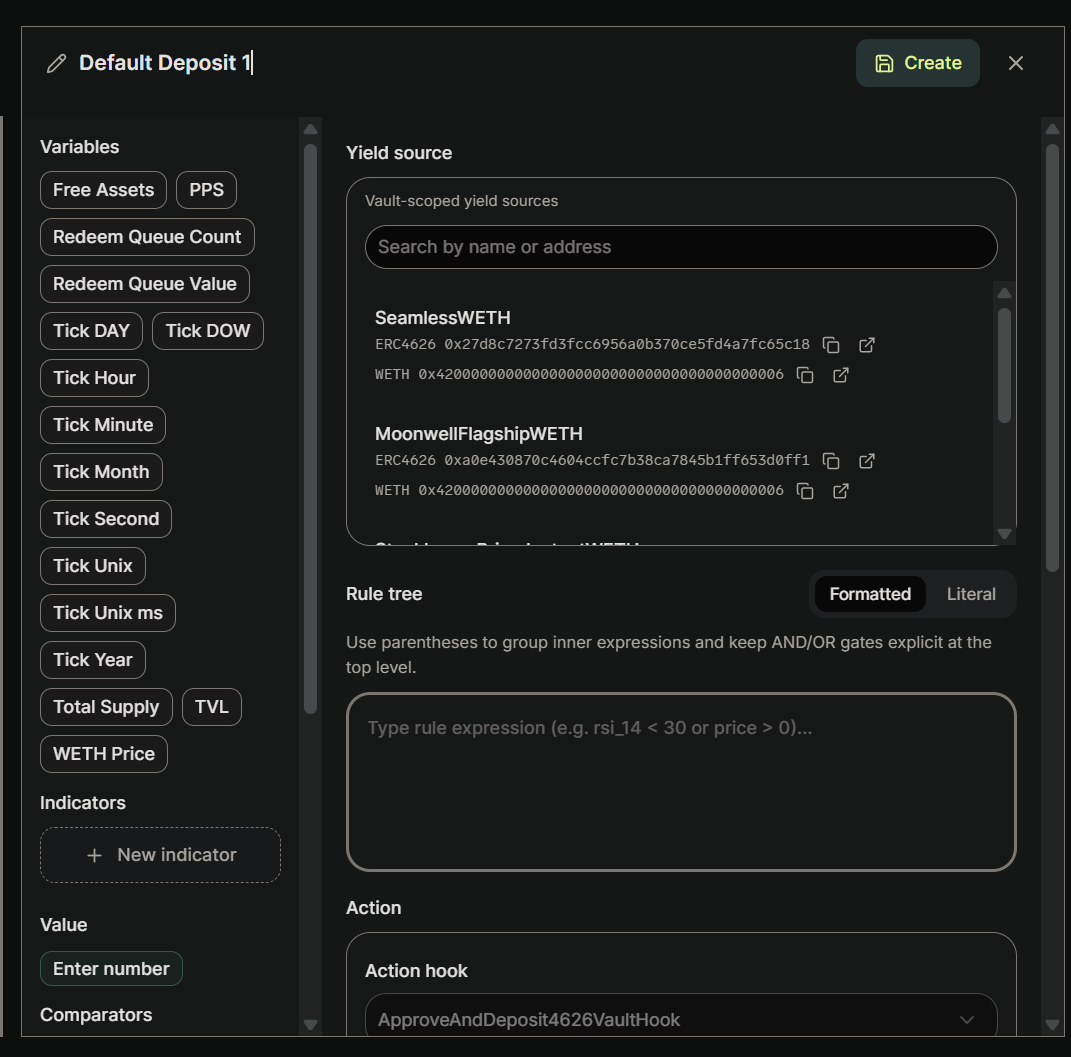Insert the Tick Second variable
The image size is (1071, 1057).
pyautogui.click(x=106, y=519)
